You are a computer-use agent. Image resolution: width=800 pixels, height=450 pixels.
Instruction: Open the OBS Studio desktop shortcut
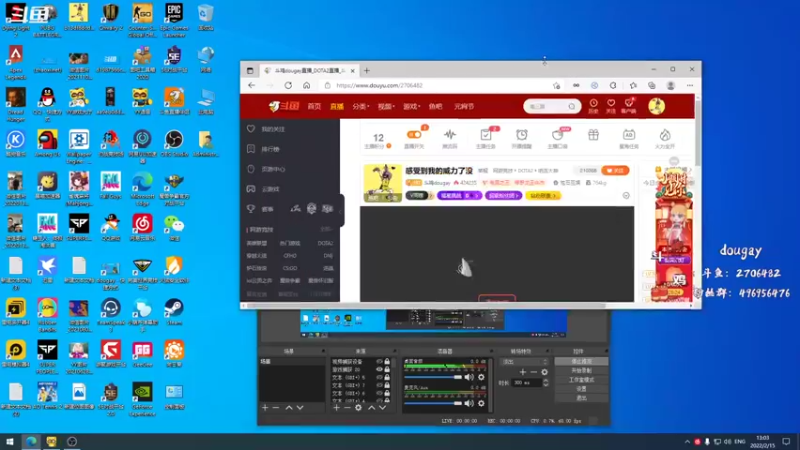point(174,143)
